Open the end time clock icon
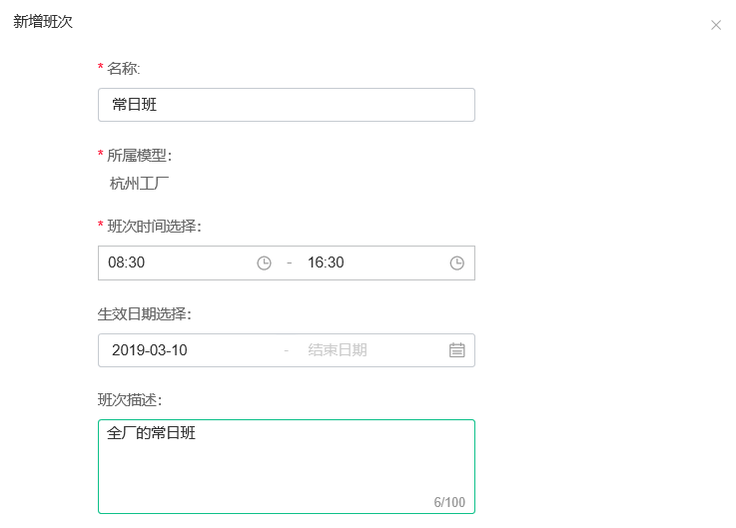 [x=457, y=263]
